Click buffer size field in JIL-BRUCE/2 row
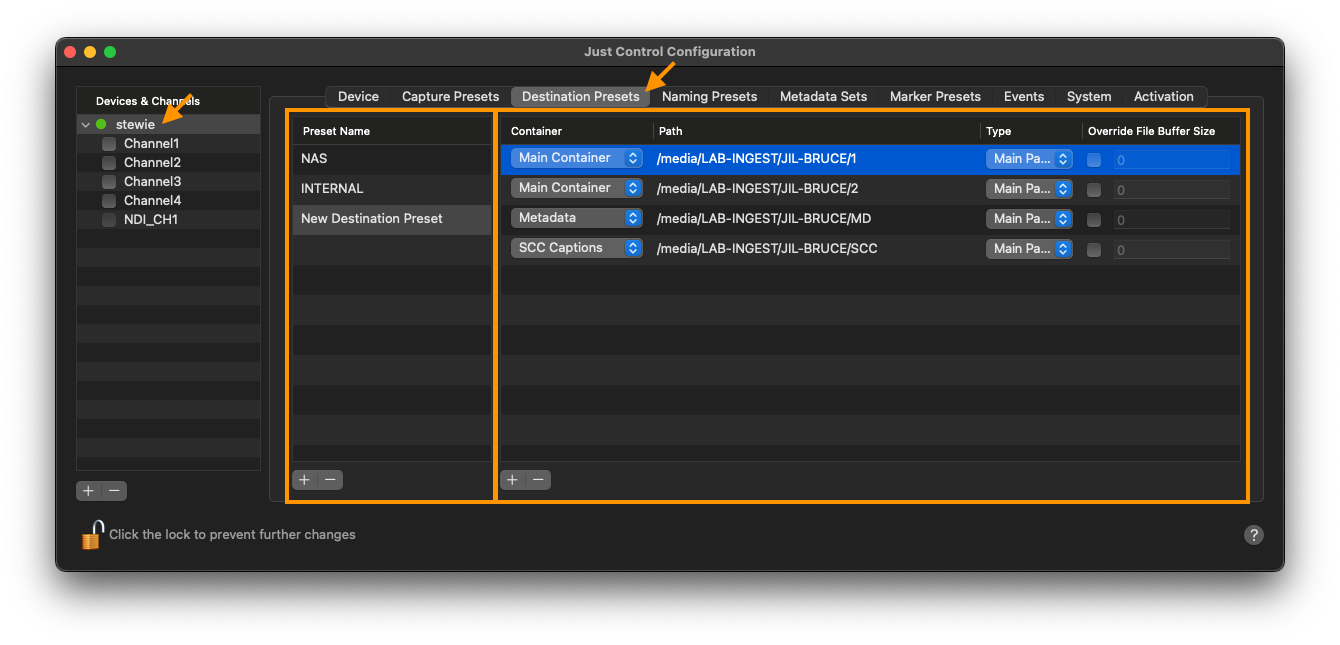The width and height of the screenshot is (1340, 645). pos(1172,190)
